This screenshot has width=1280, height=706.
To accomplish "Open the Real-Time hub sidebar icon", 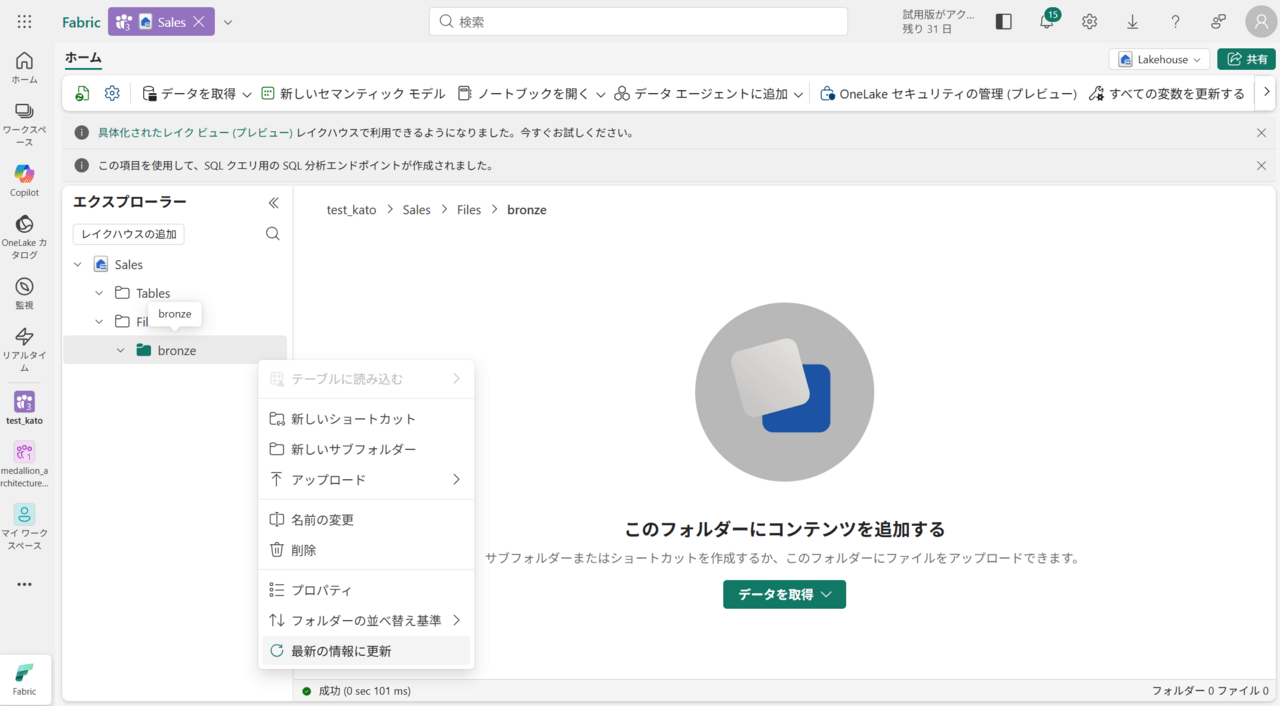I will click(x=24, y=338).
